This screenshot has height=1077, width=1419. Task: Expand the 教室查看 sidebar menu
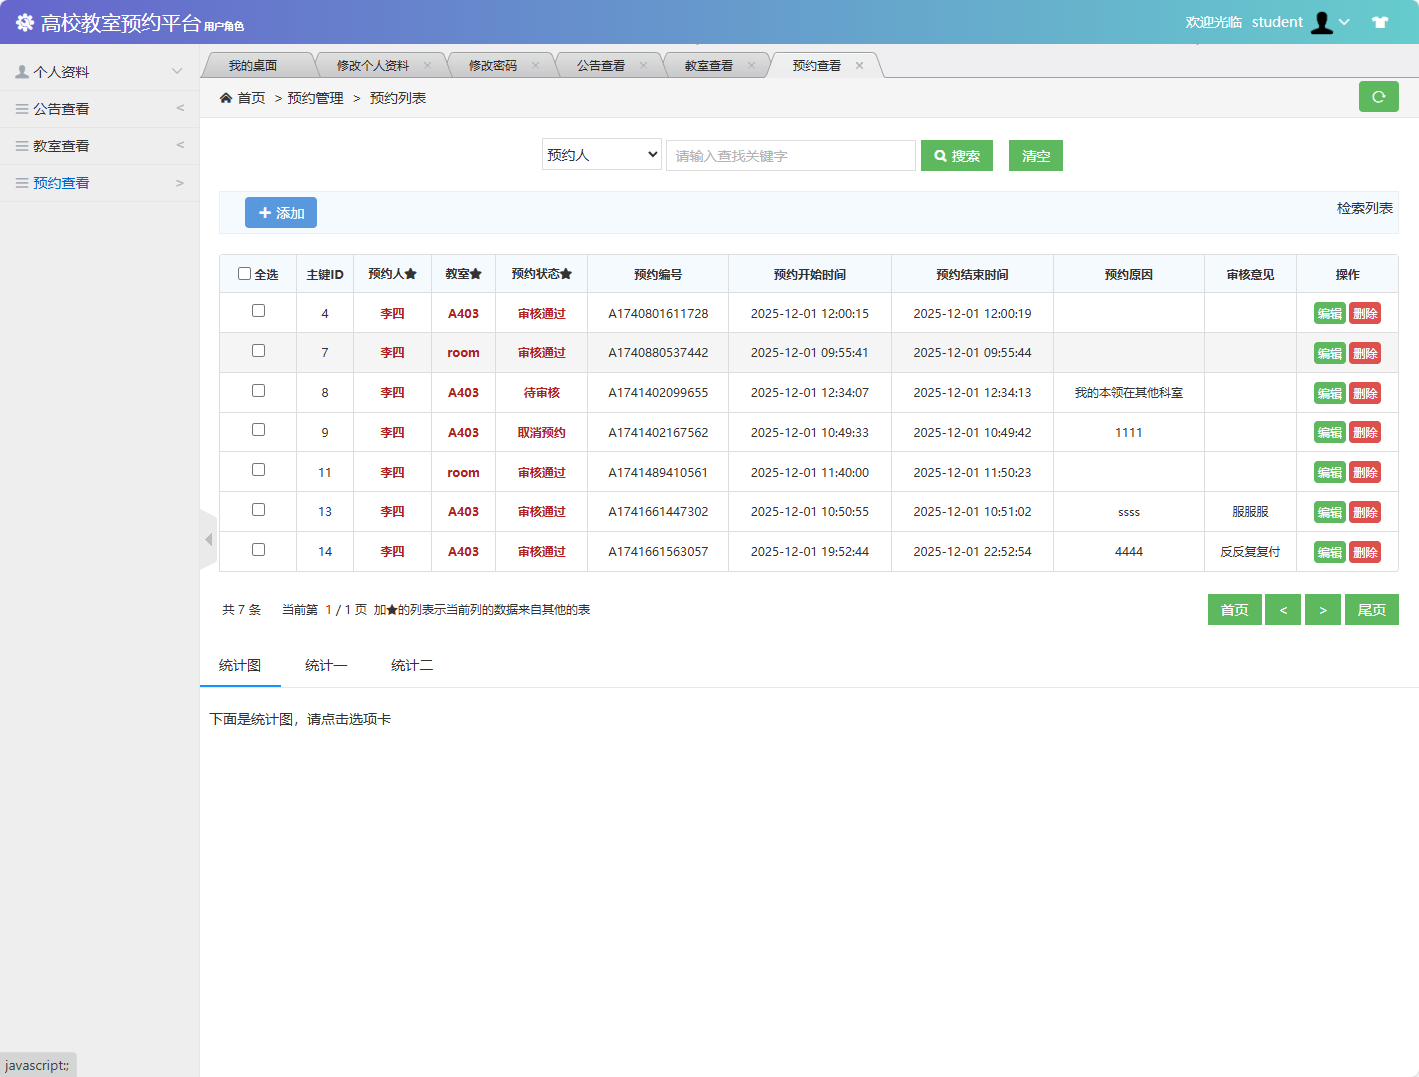[98, 146]
